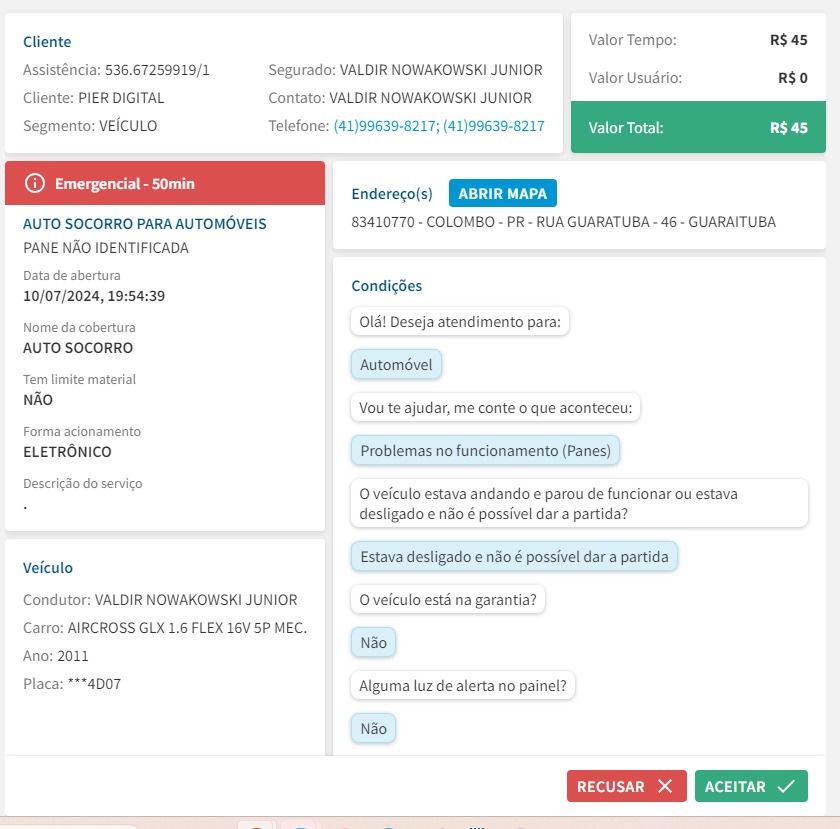This screenshot has width=840, height=829.
Task: Select Problemas no funcionamento (Panes) chip
Action: (x=485, y=450)
